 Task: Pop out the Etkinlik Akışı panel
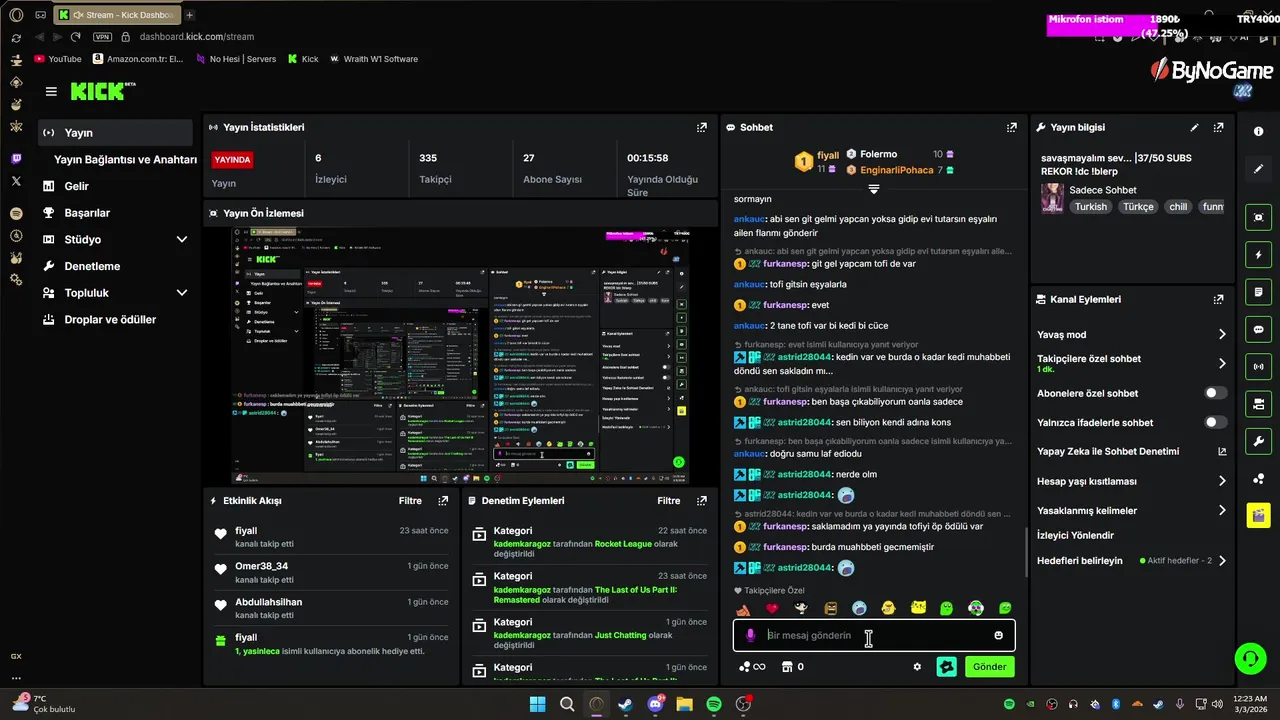tap(443, 501)
